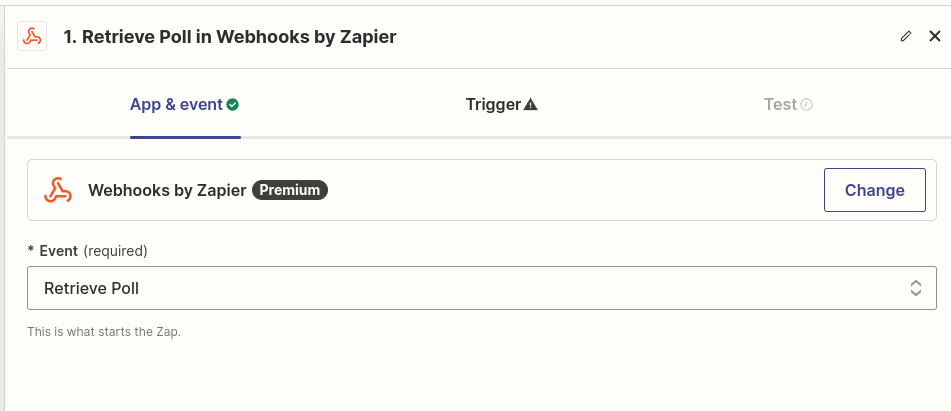Image resolution: width=951 pixels, height=411 pixels.
Task: Close the step editor panel
Action: tap(935, 37)
